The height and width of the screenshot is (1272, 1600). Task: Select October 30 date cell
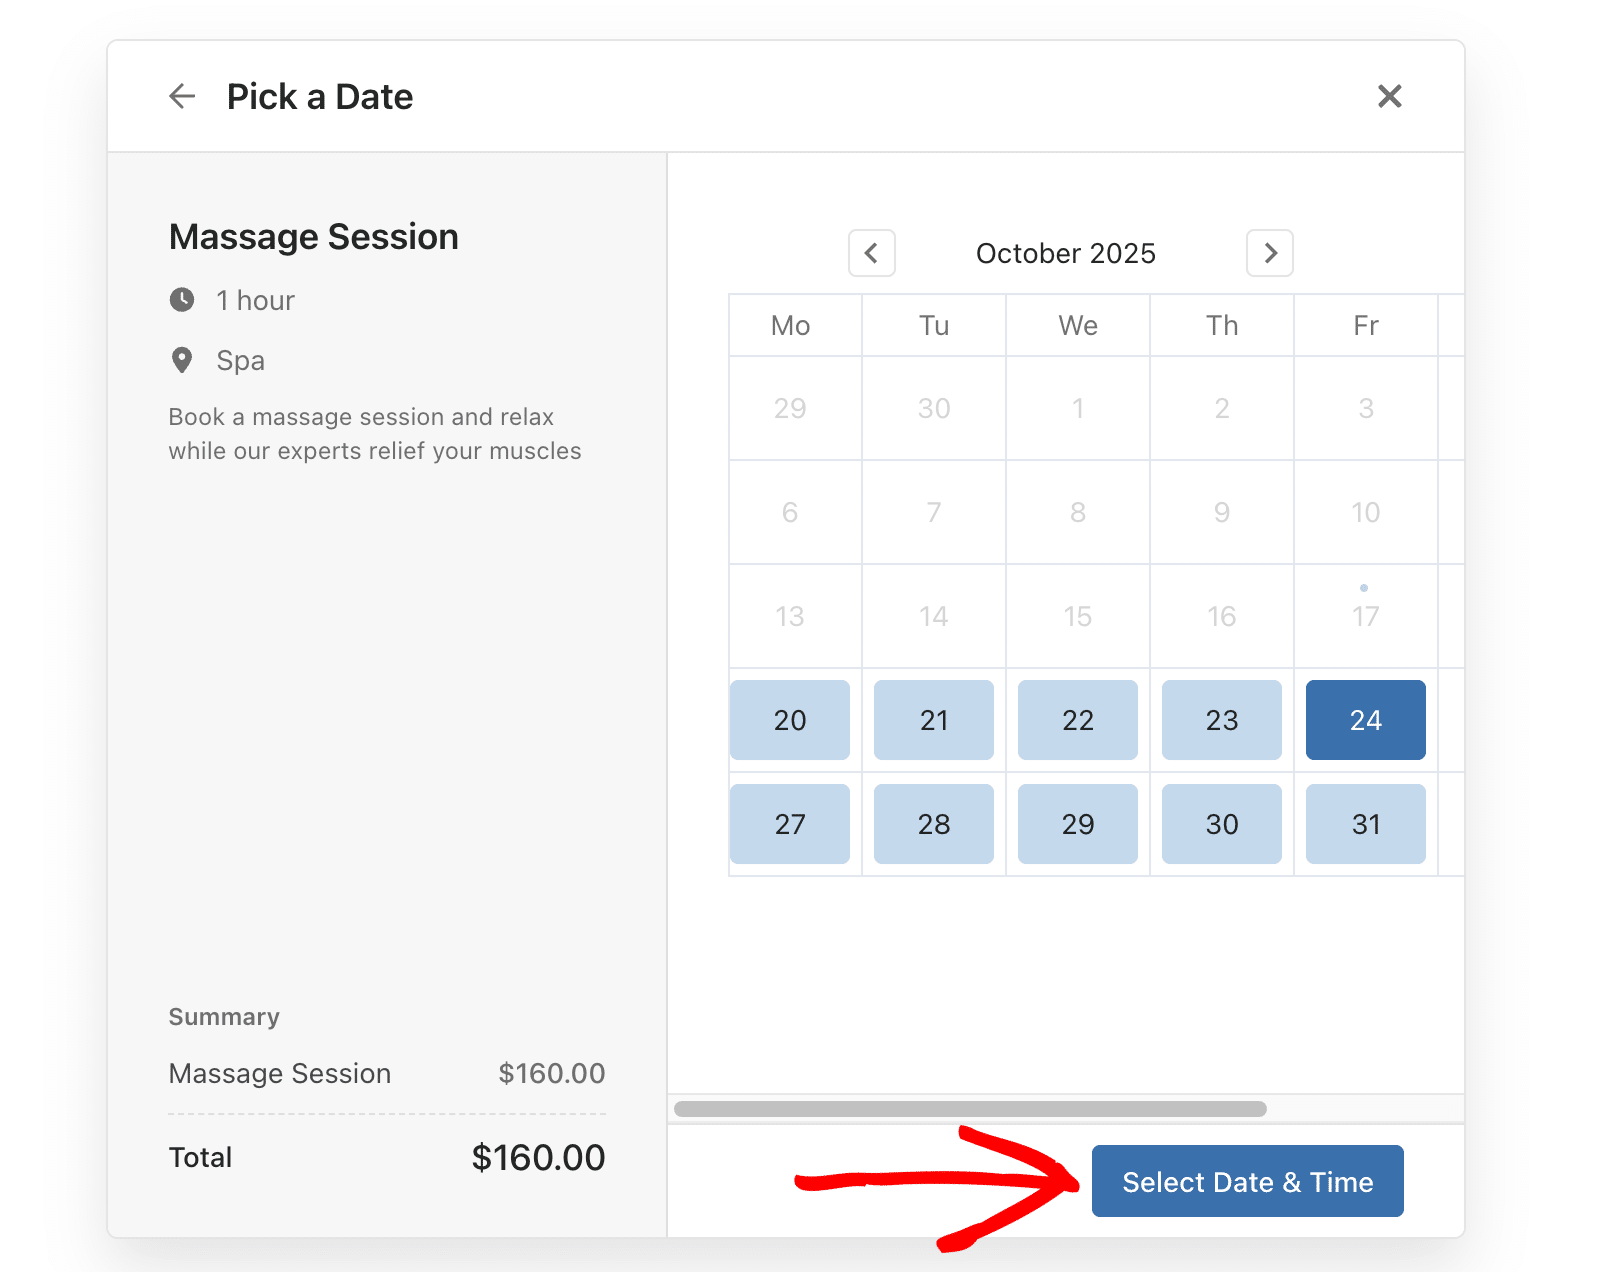(x=1221, y=824)
